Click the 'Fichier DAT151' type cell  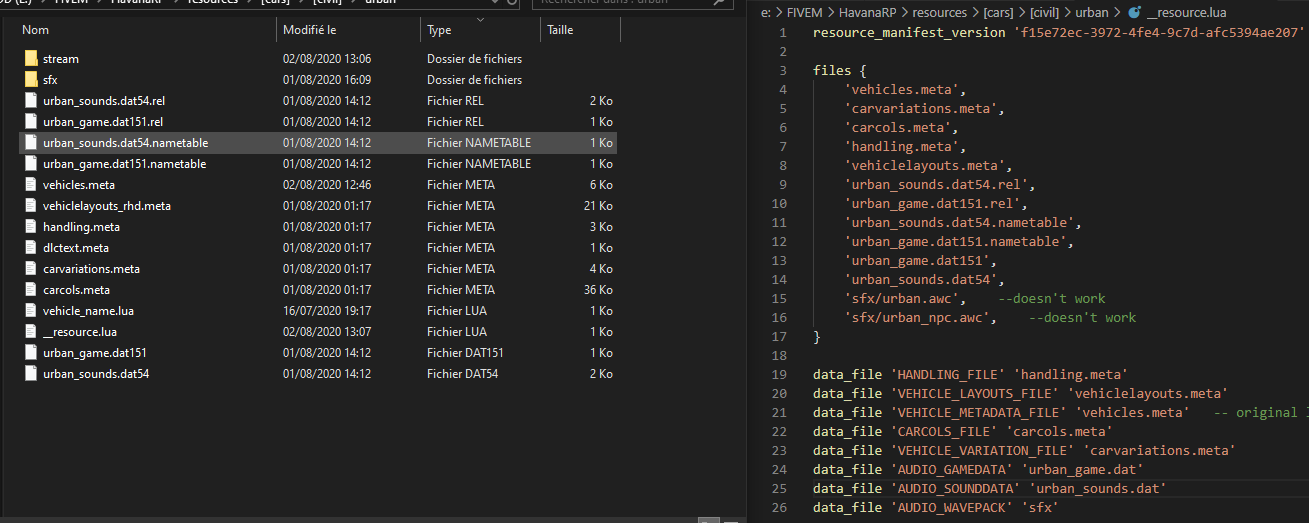[x=465, y=353]
